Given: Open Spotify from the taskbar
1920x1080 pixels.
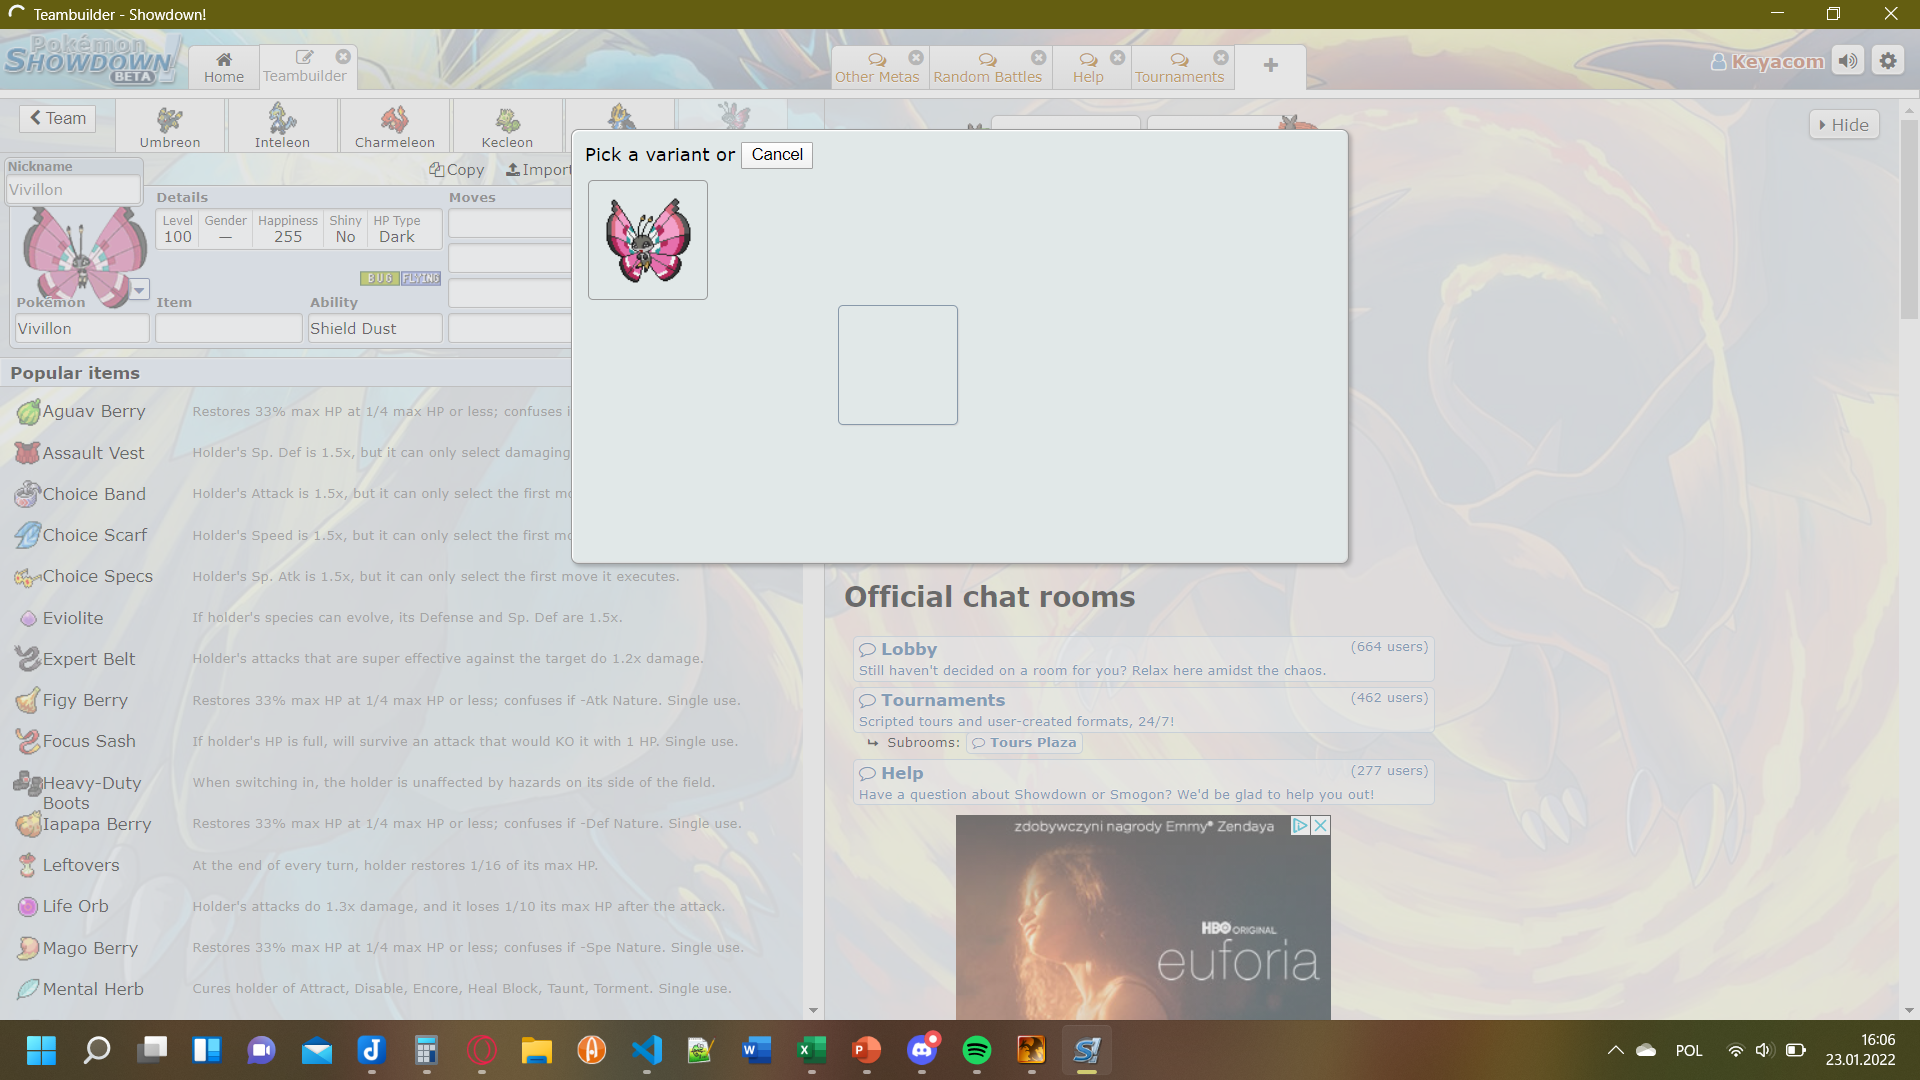Looking at the screenshot, I should [976, 1050].
